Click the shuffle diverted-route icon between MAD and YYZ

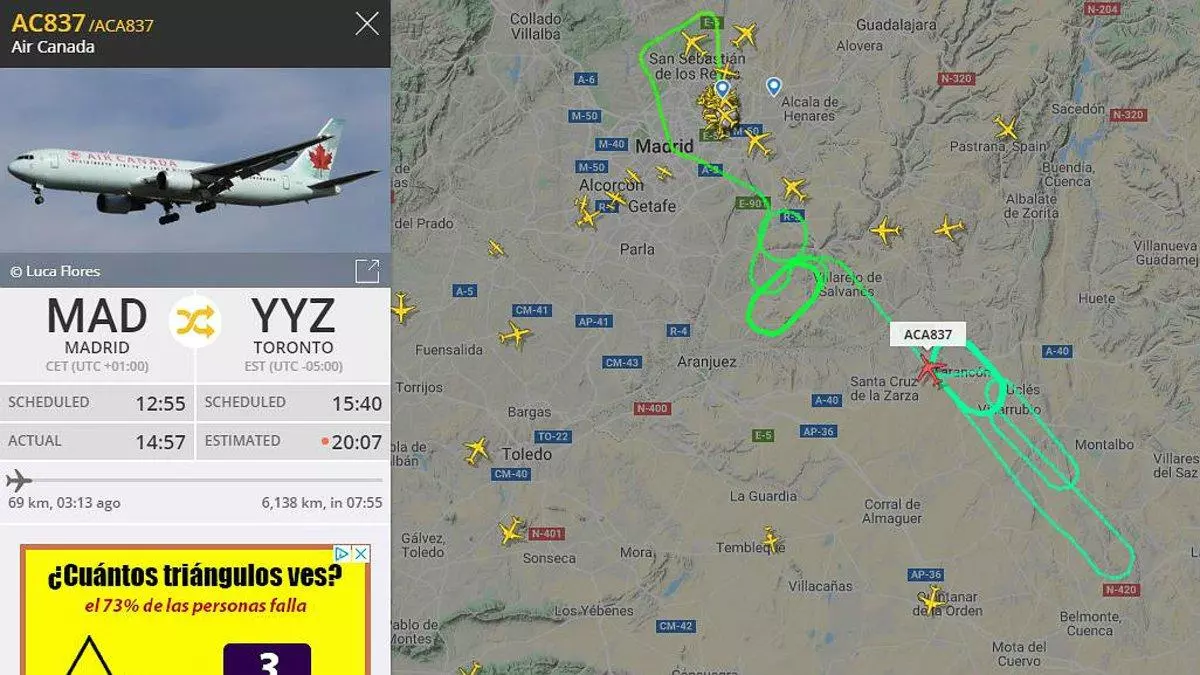pyautogui.click(x=195, y=320)
